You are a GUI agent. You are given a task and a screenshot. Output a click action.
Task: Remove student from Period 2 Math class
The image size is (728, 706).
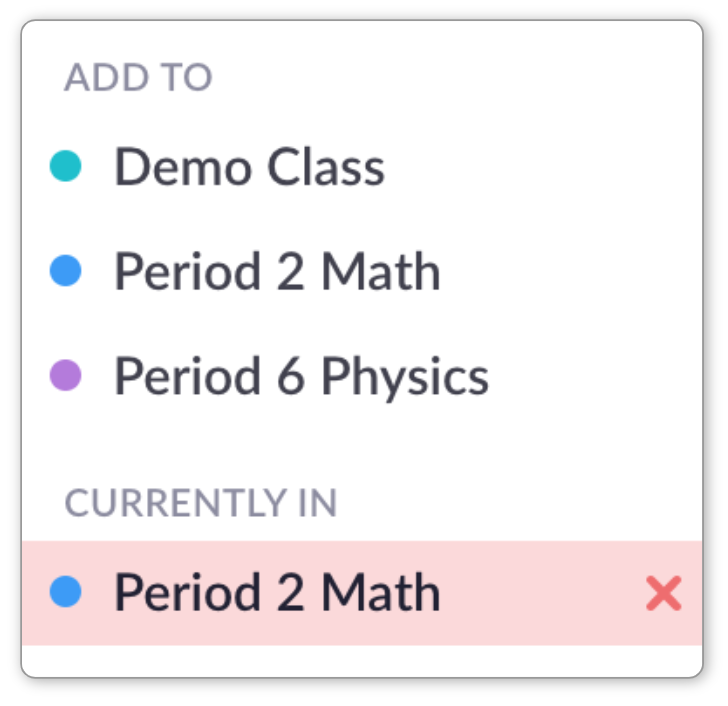[663, 595]
